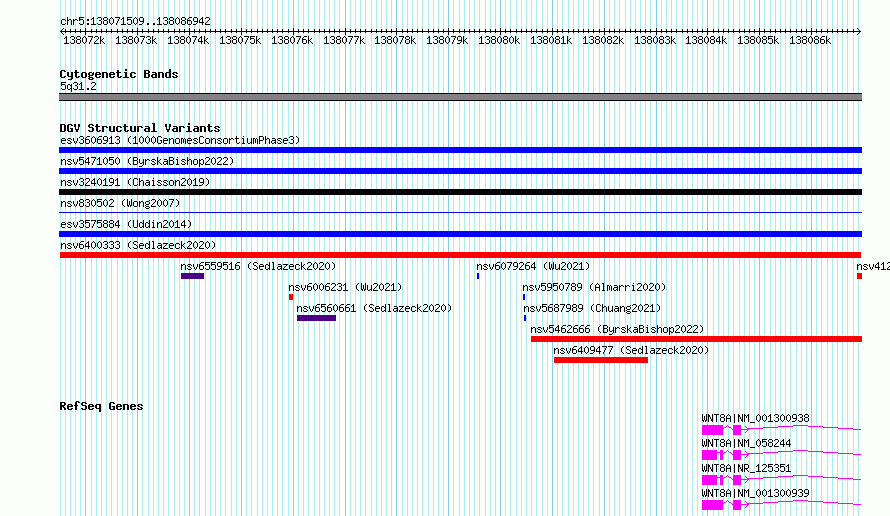This screenshot has width=890, height=516.
Task: Click the 138085k ruler label
Action: 758,40
